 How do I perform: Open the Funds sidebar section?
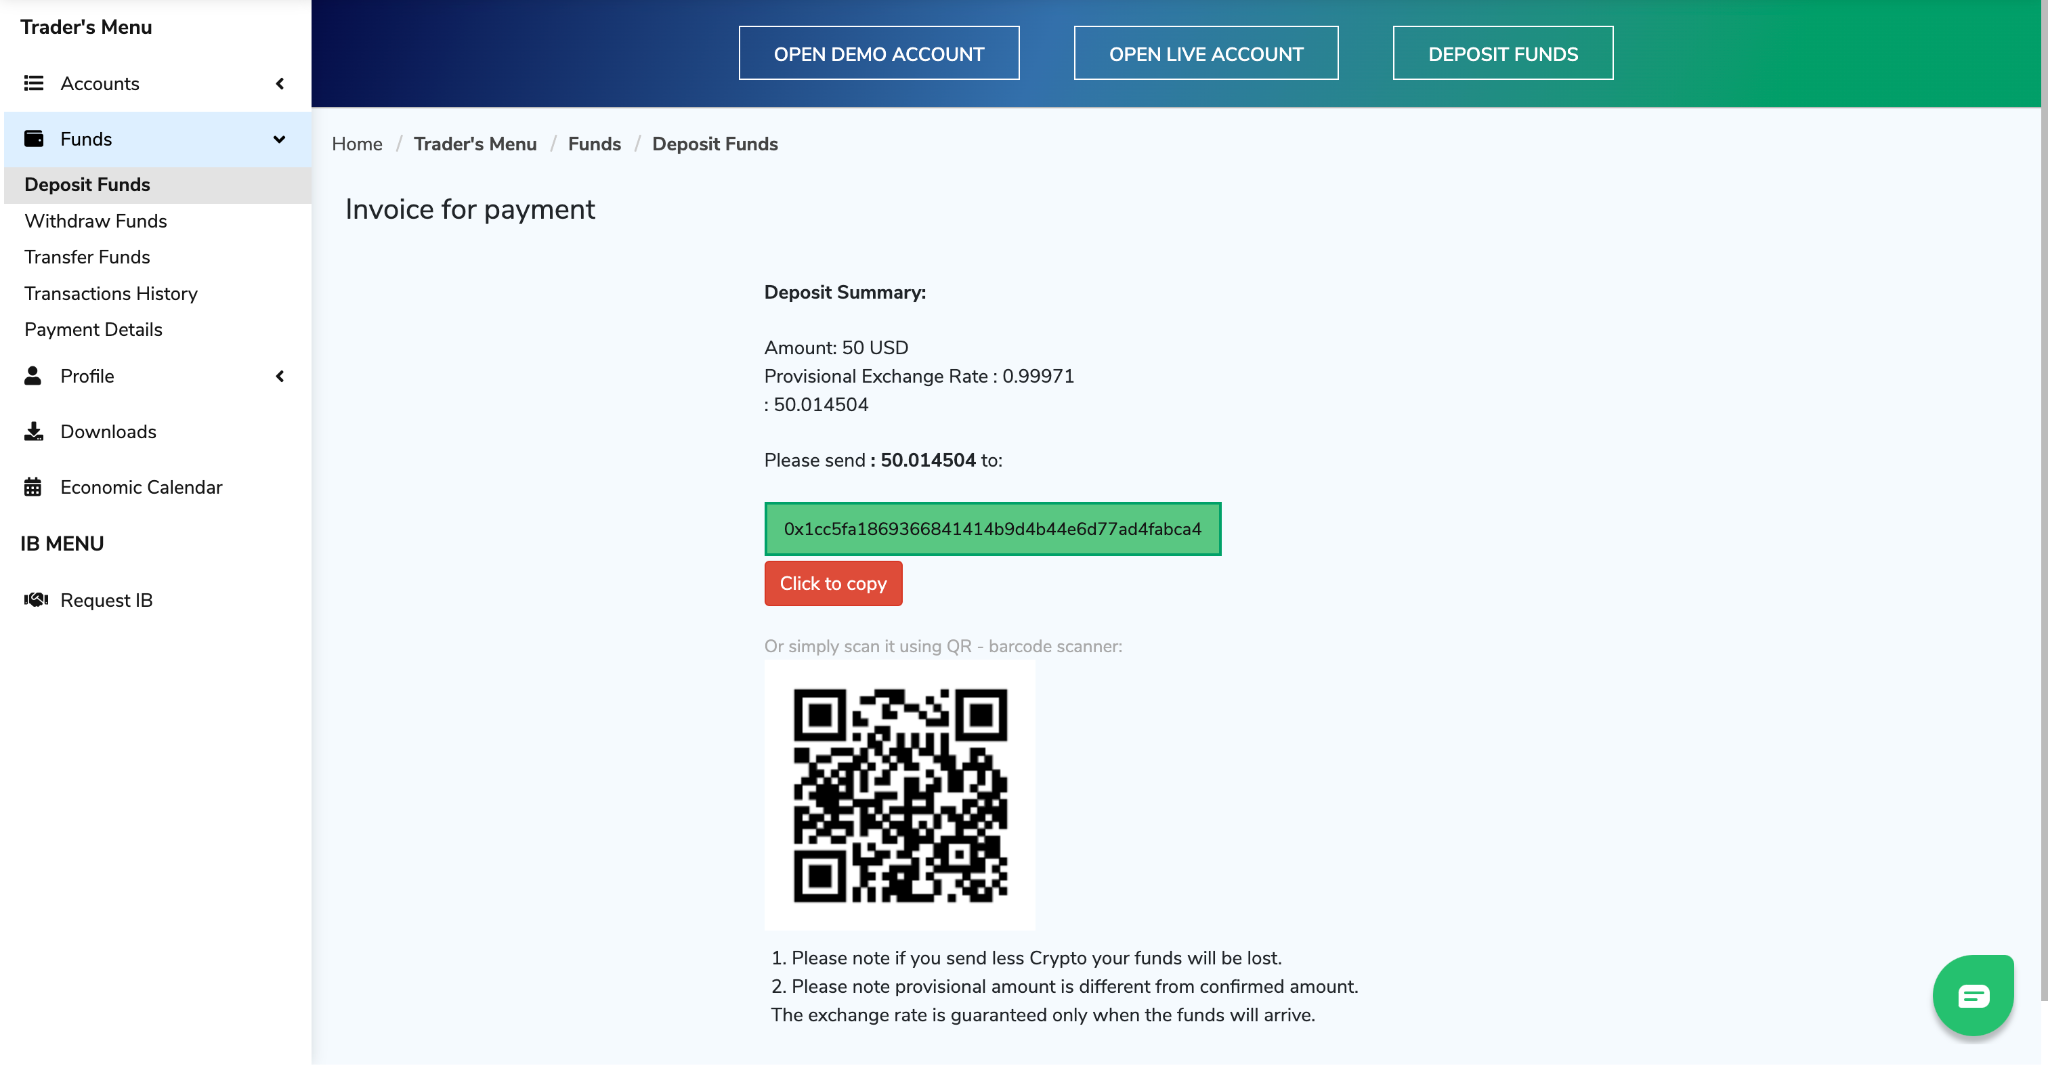point(158,139)
